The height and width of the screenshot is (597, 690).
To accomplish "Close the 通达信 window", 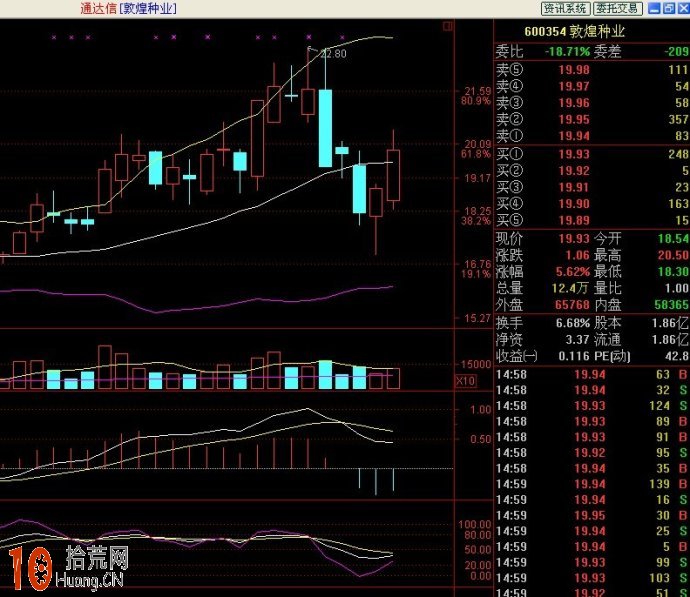I will tap(683, 8).
